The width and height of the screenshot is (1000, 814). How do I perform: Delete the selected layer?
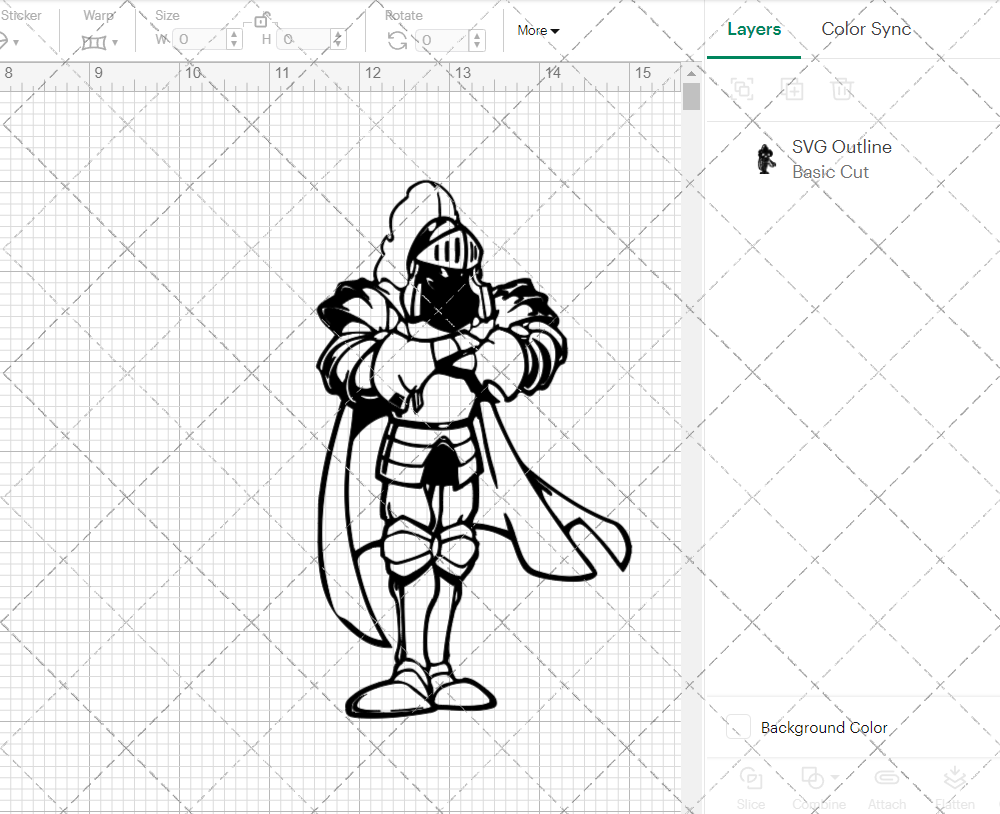coord(843,89)
